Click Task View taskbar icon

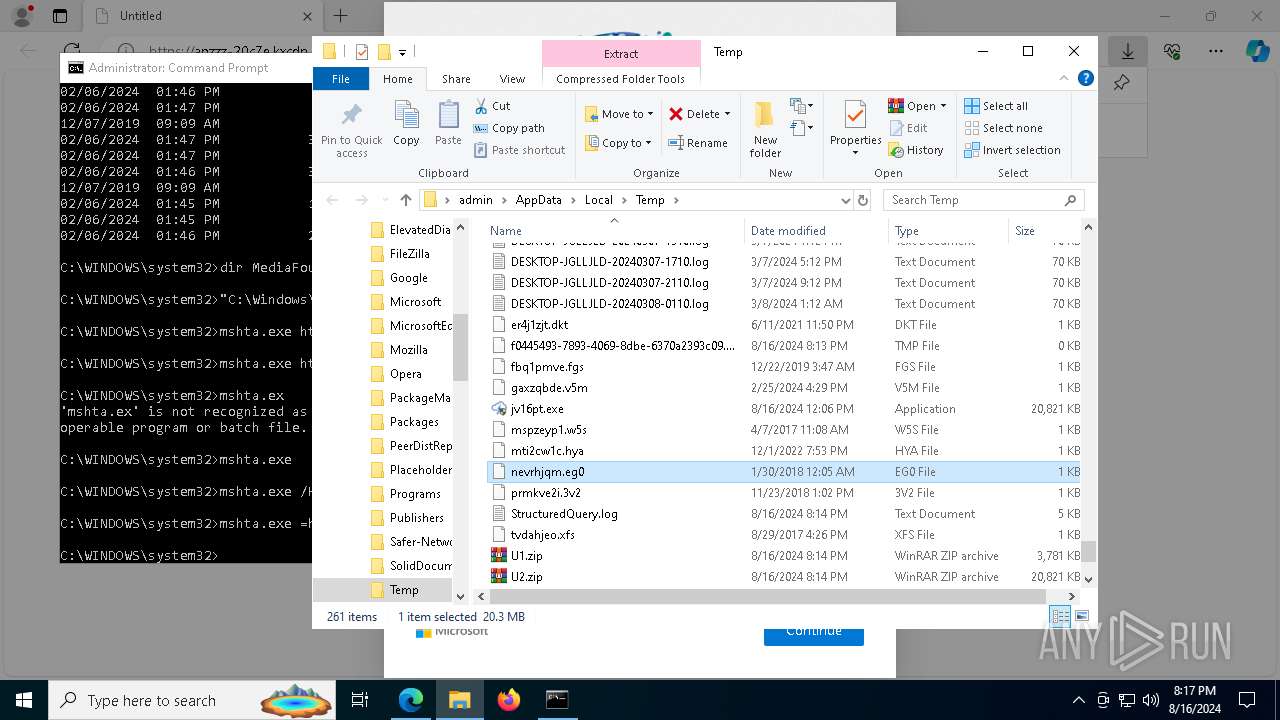click(x=361, y=700)
